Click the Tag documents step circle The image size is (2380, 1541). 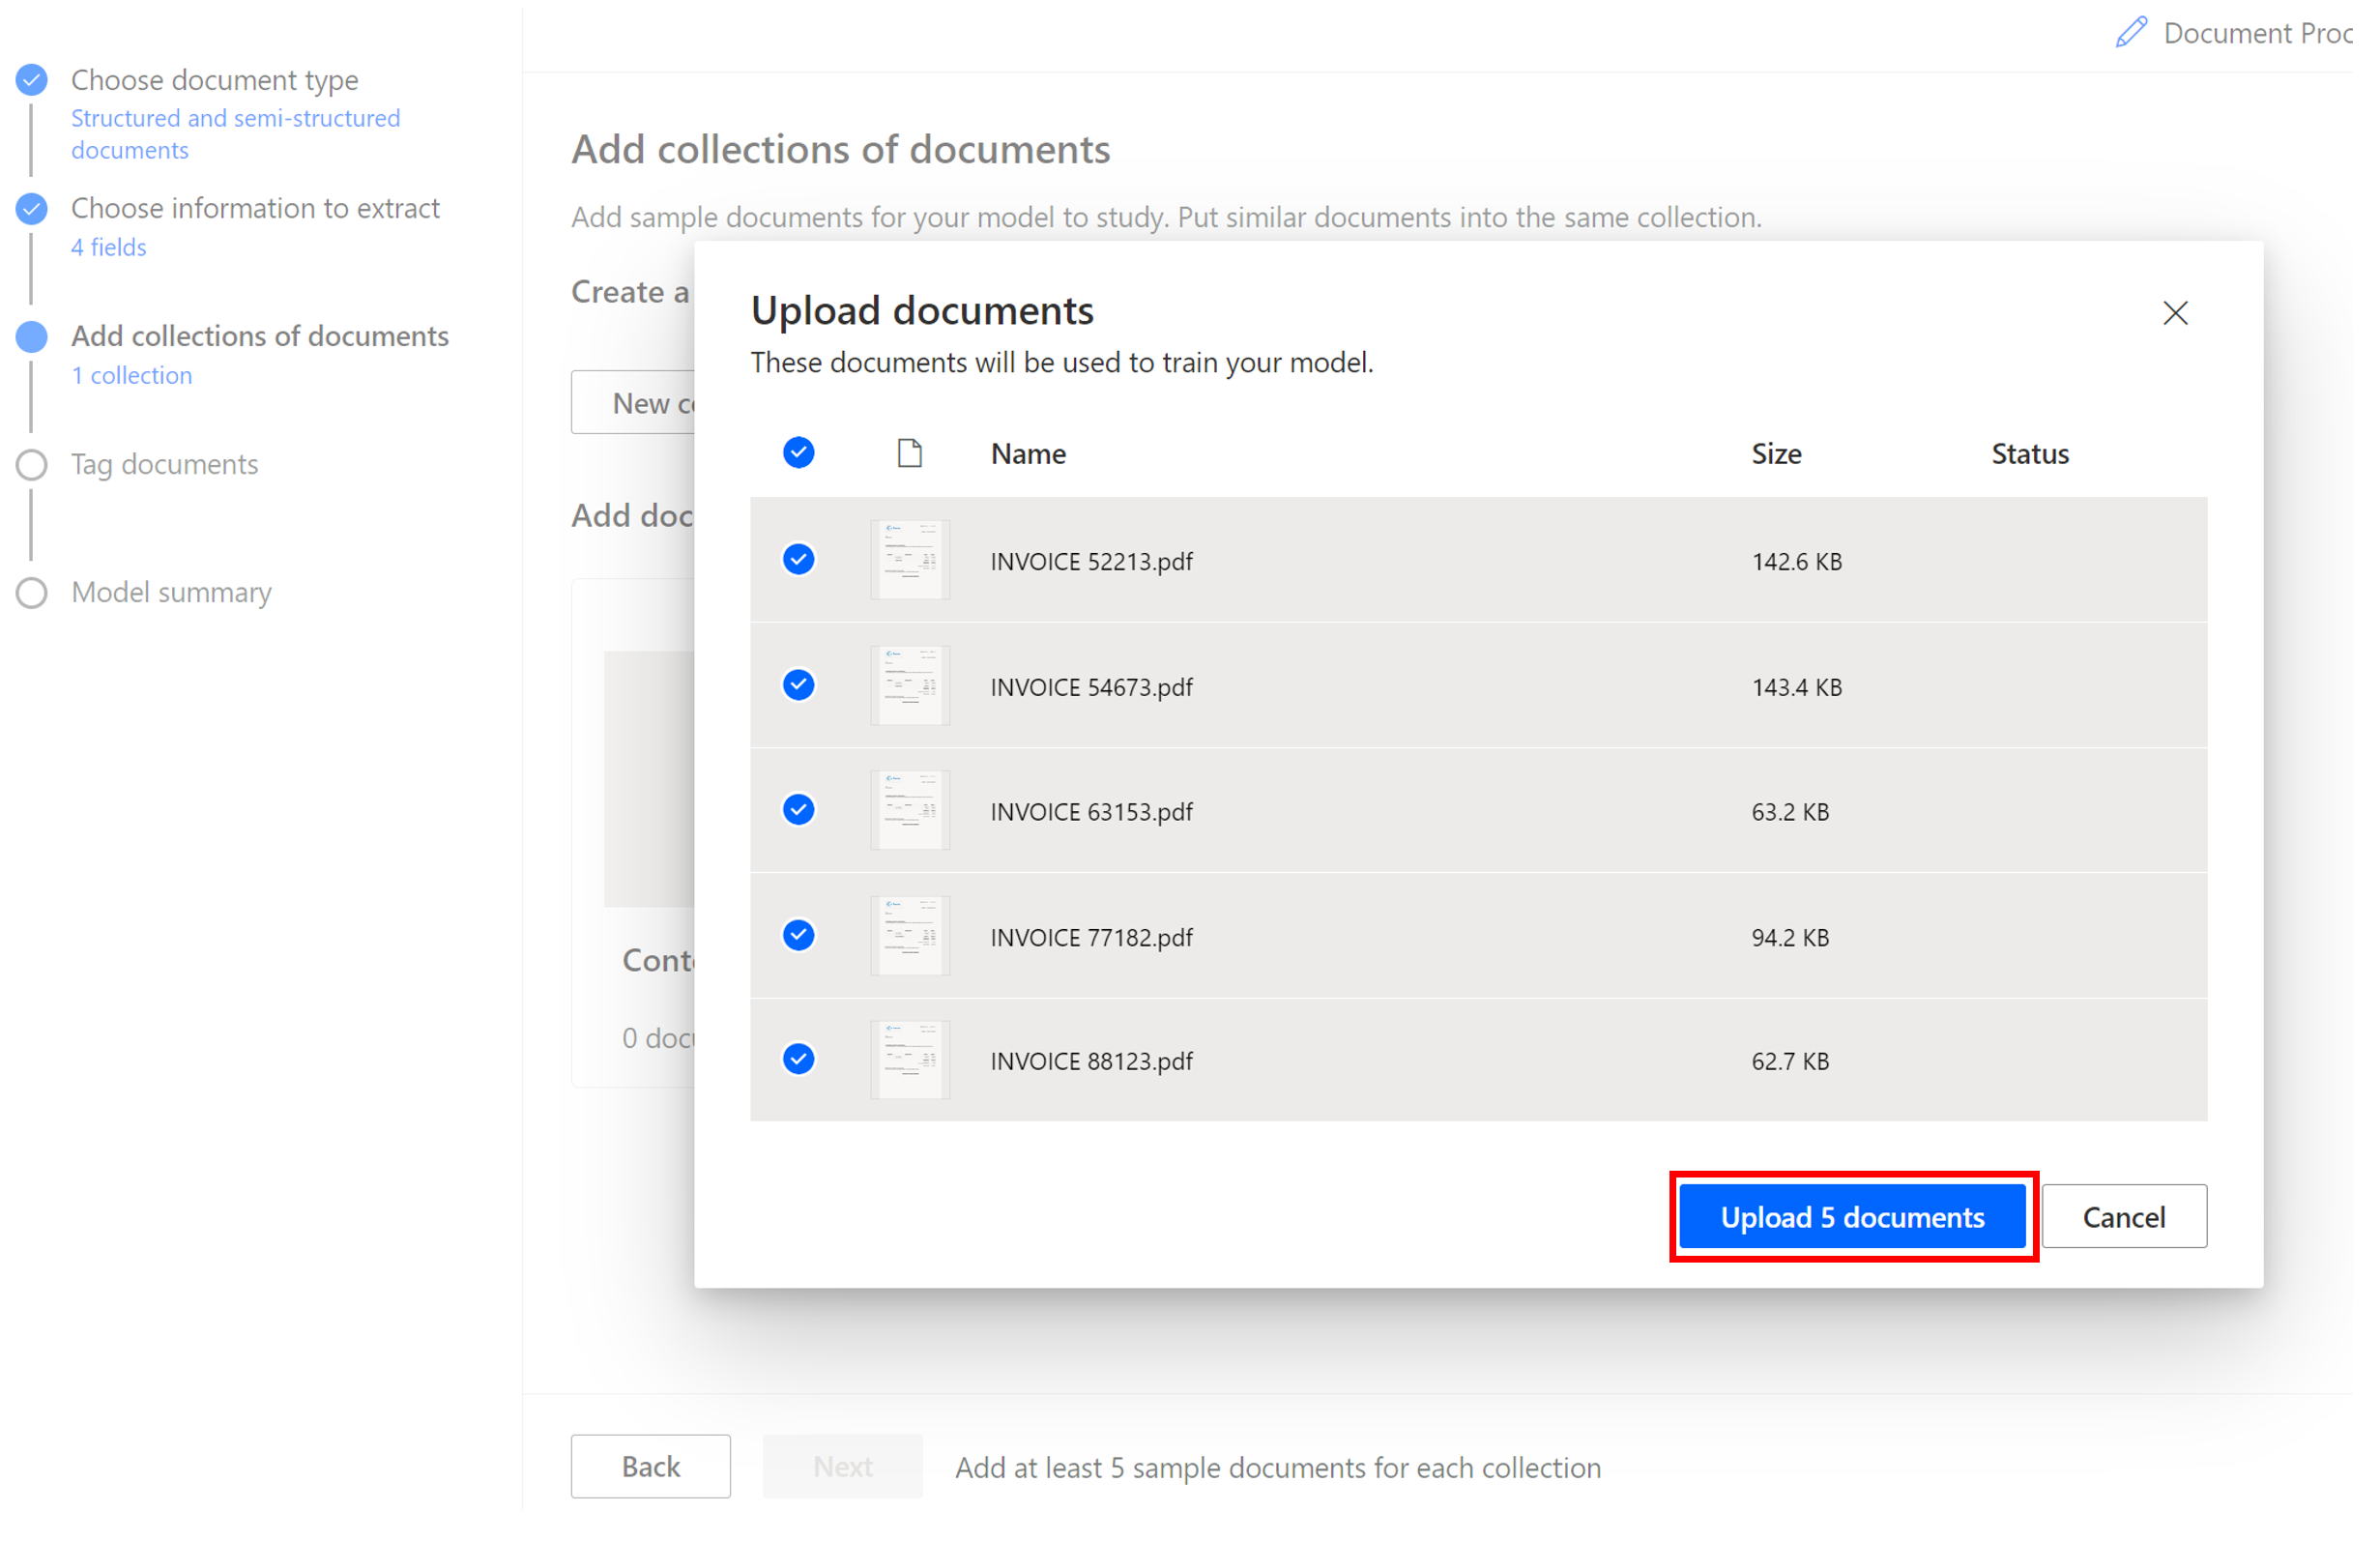(31, 464)
